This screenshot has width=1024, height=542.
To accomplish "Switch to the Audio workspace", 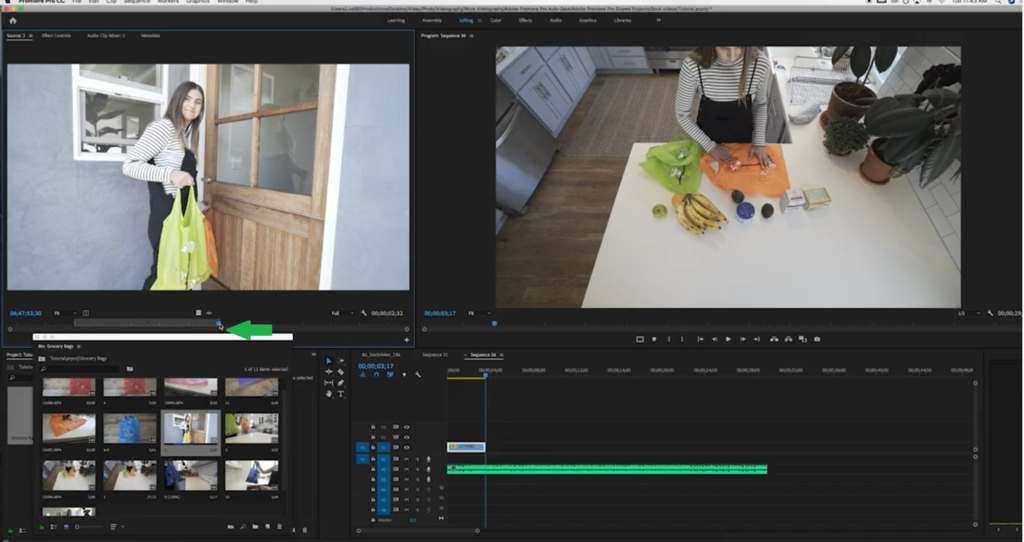I will 555,20.
